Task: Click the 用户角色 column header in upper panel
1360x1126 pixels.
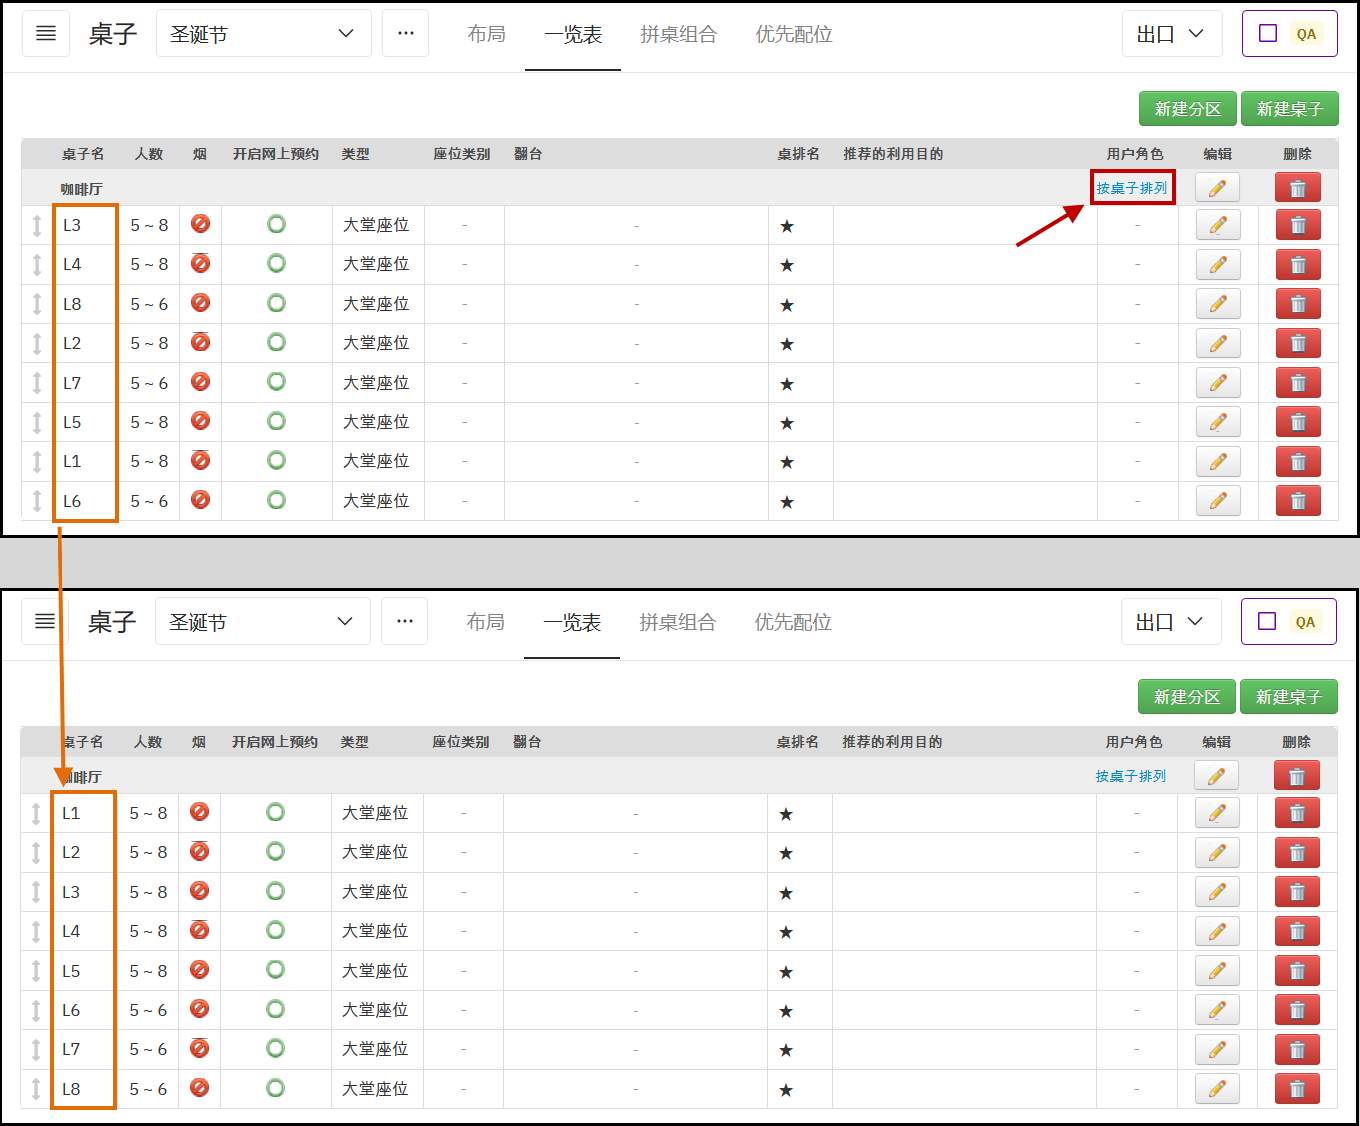Action: (1135, 154)
